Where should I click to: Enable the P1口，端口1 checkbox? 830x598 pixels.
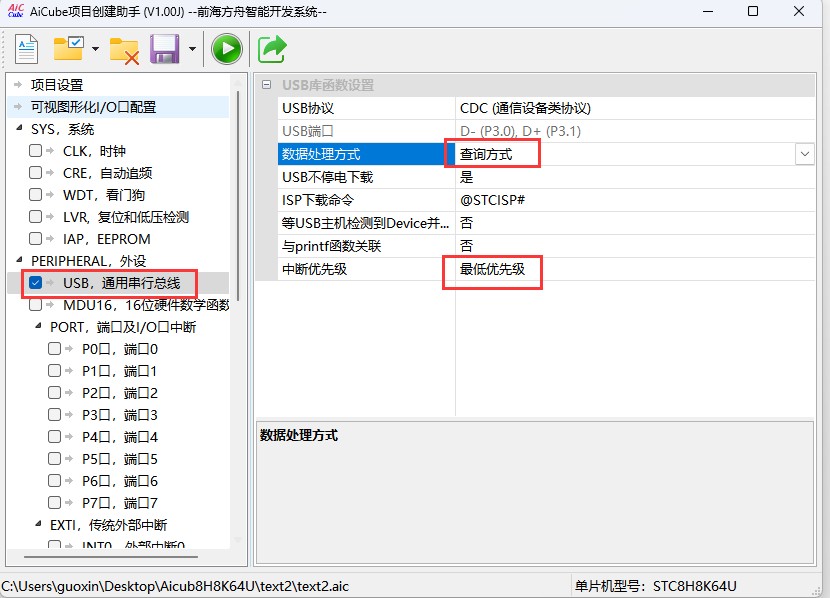coord(55,370)
